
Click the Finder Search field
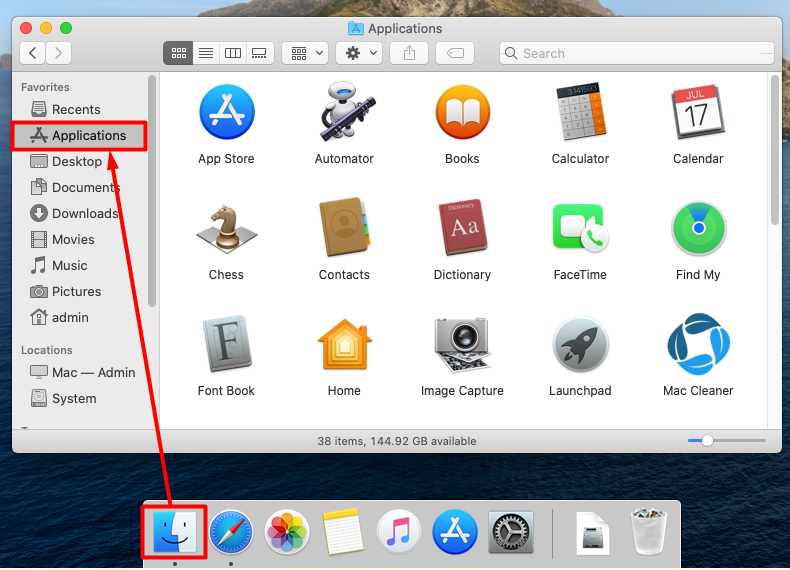(636, 53)
